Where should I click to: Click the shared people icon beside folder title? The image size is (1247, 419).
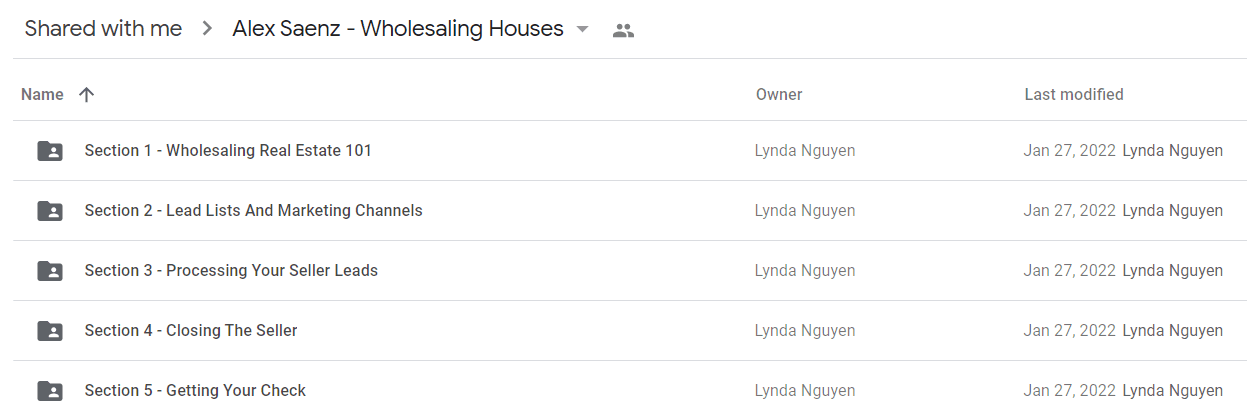click(x=623, y=30)
